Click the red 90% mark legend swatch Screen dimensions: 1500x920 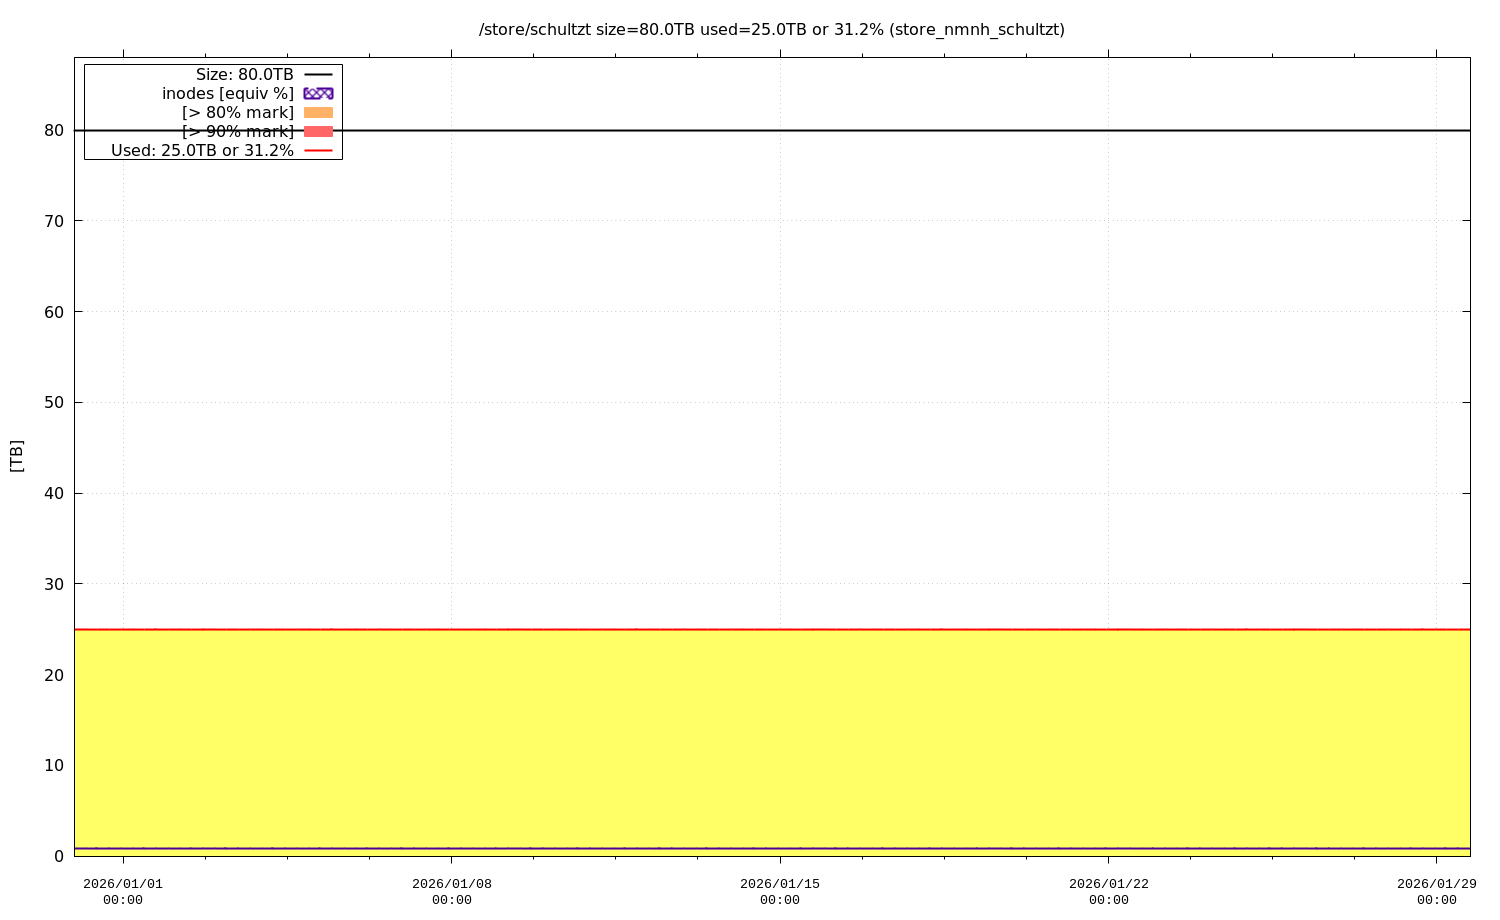pyautogui.click(x=318, y=131)
